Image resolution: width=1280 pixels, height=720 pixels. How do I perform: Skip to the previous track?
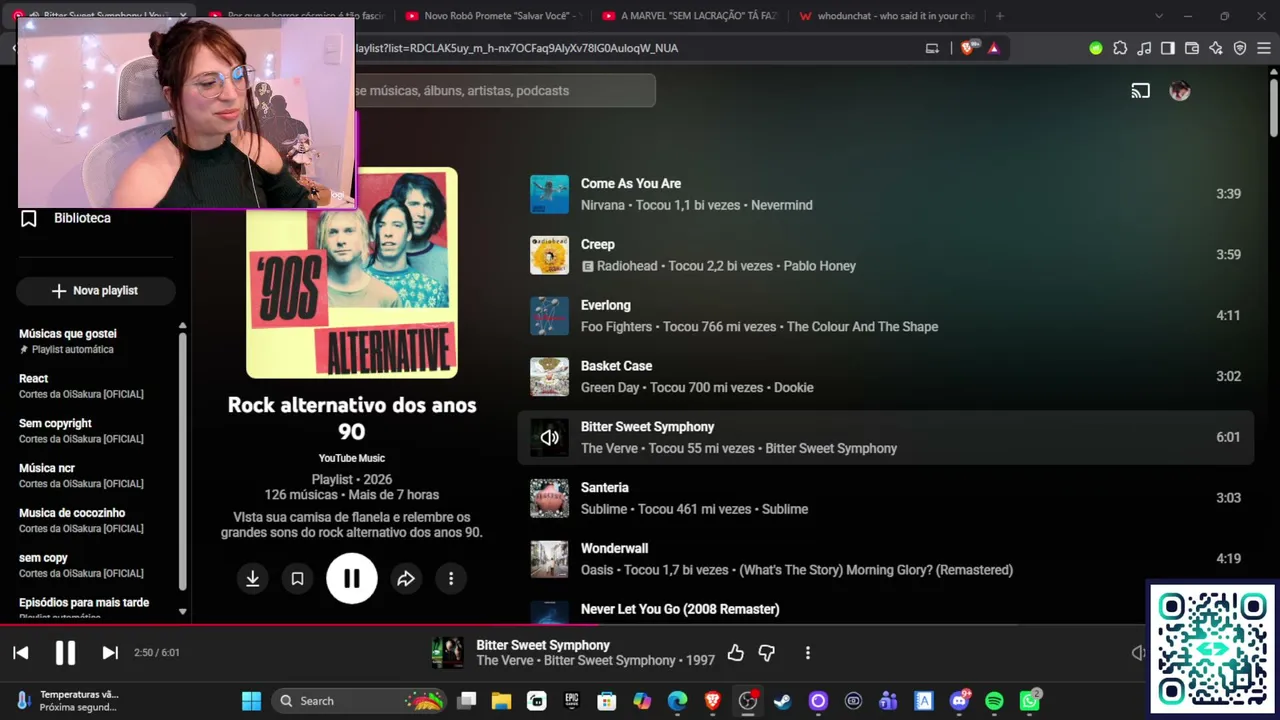21,653
